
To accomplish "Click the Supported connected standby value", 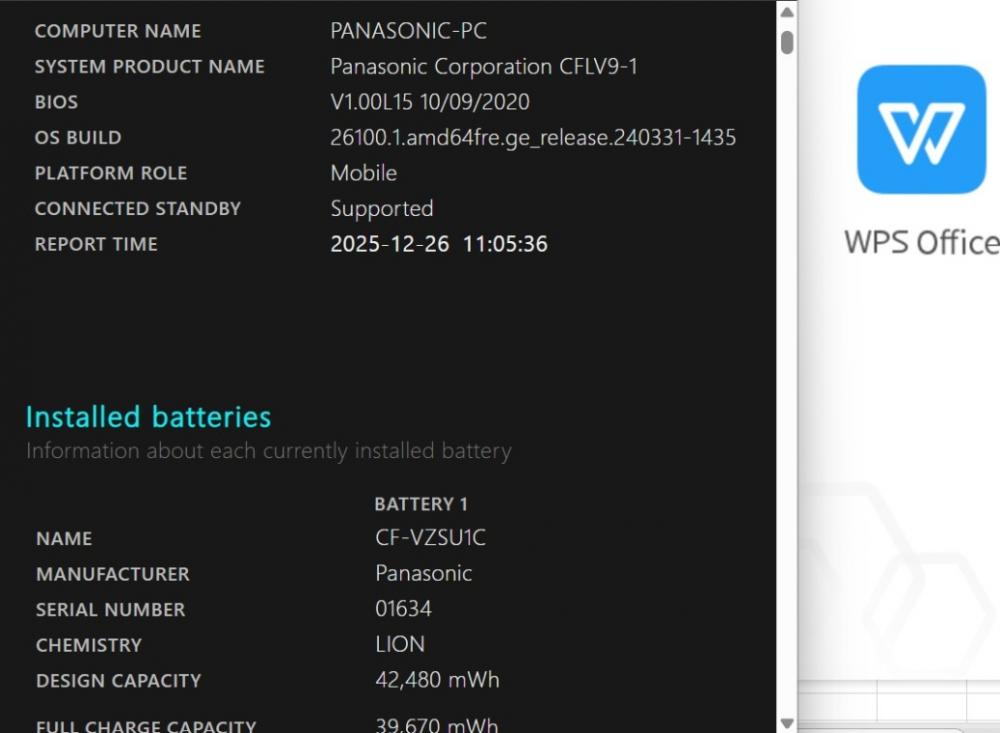I will [381, 209].
